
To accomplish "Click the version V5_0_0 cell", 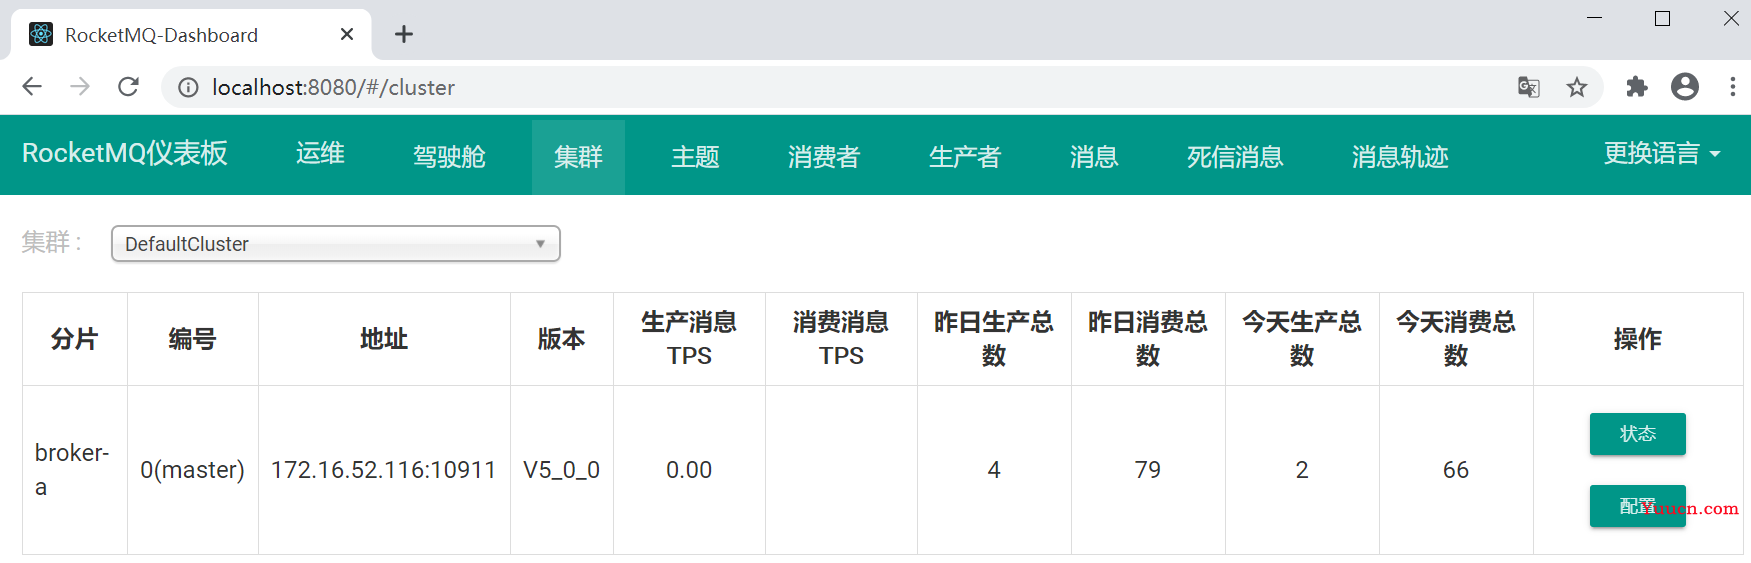I will coord(561,470).
